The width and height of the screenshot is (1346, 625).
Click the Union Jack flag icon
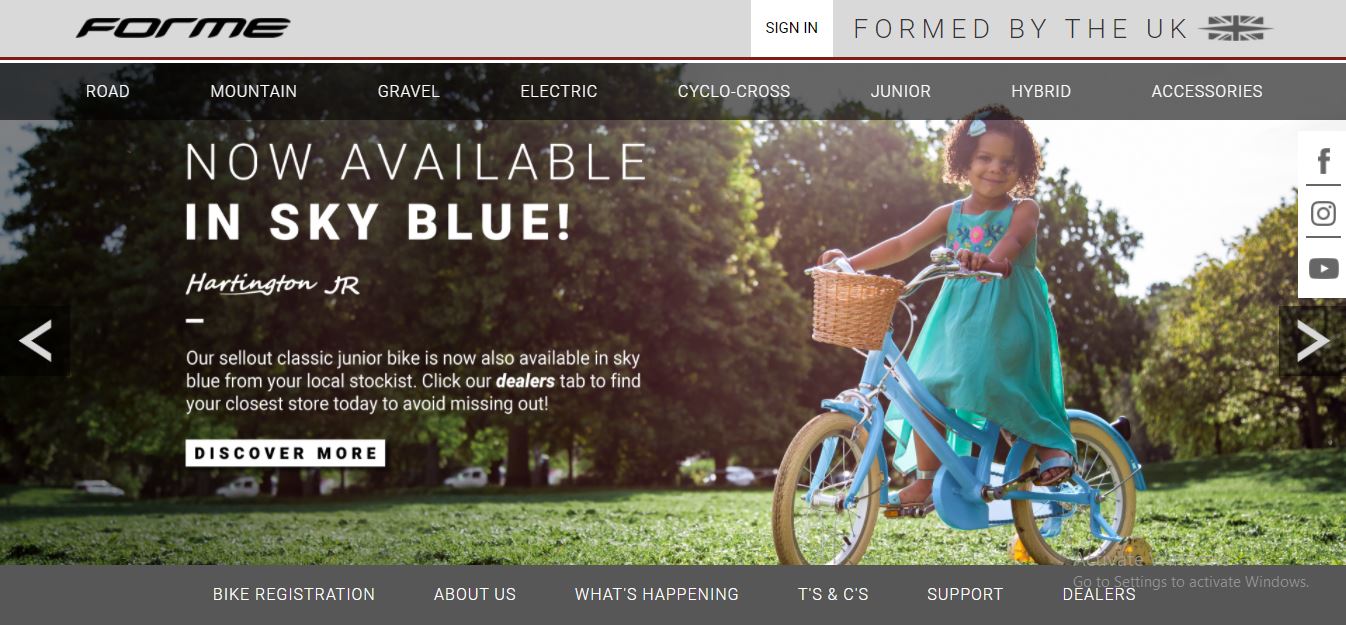click(x=1236, y=28)
